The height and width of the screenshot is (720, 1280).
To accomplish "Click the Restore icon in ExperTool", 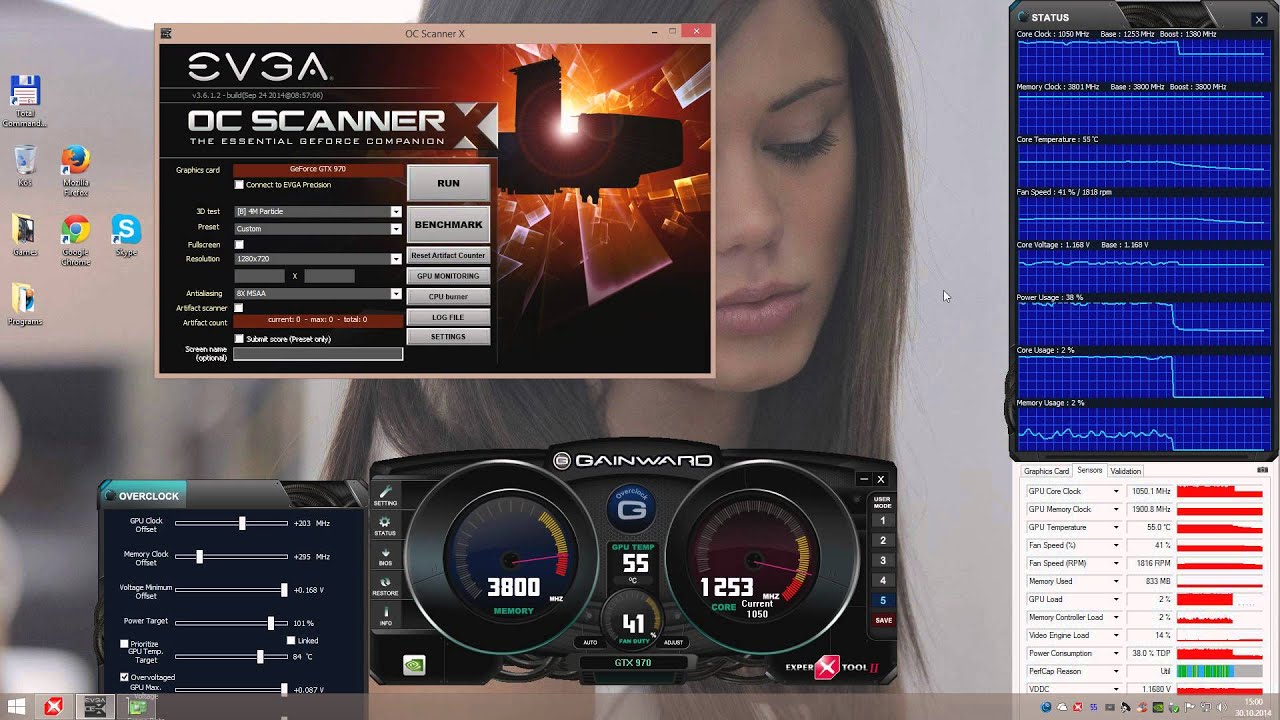I will coord(385,585).
